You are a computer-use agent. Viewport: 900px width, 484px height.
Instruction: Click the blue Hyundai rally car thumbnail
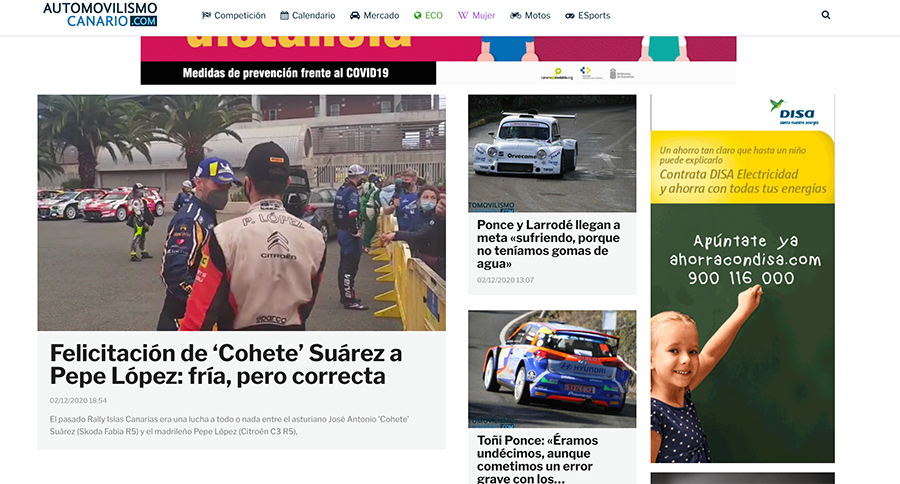[x=552, y=369]
